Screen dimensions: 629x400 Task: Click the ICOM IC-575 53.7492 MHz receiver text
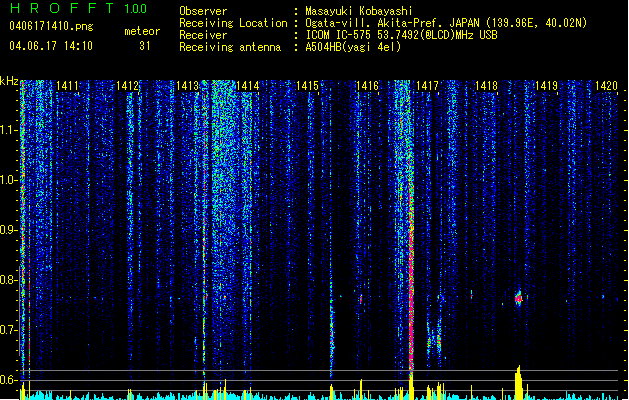click(402, 35)
